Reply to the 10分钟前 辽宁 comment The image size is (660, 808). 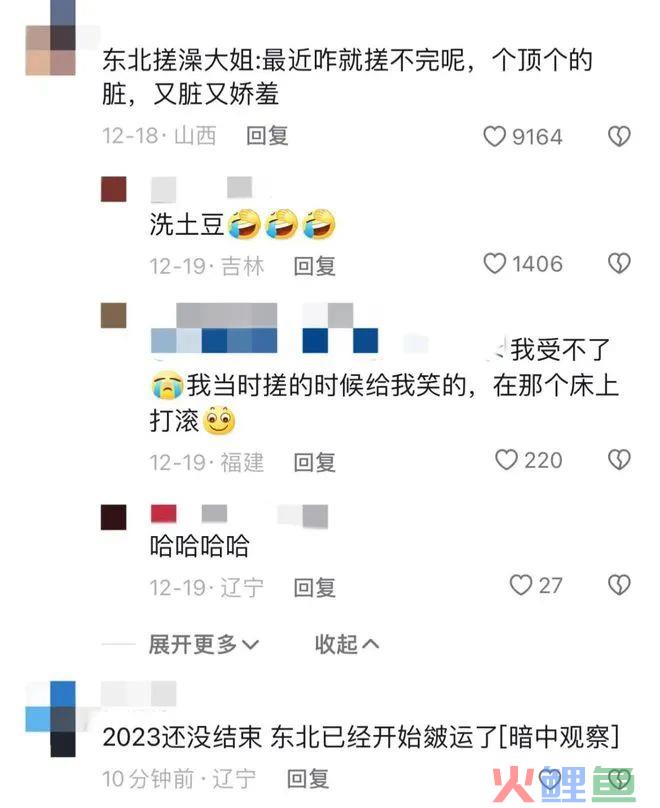(x=308, y=779)
